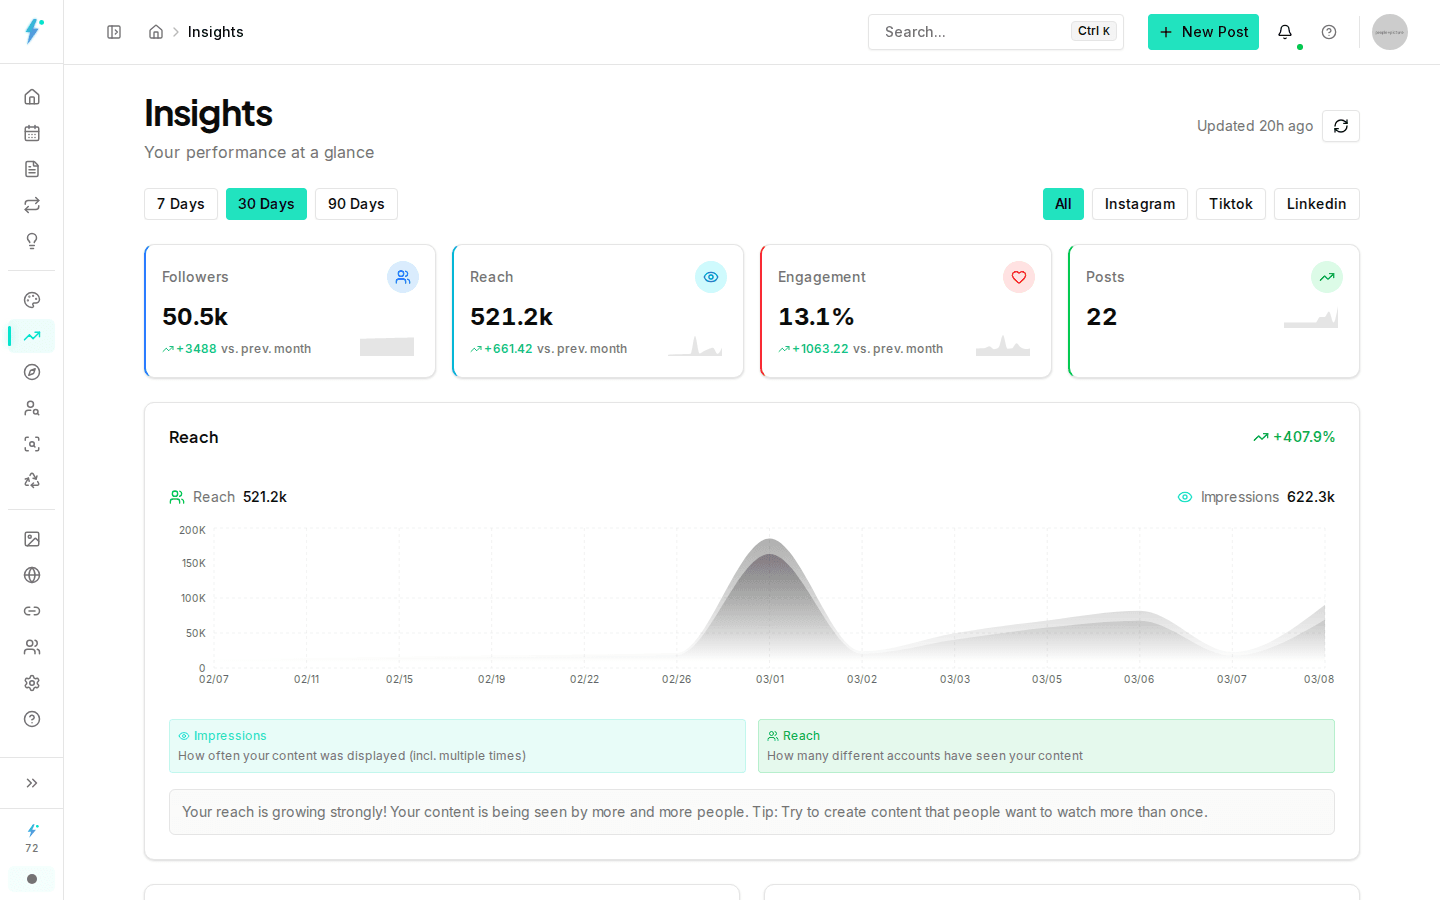Open the link management icon
1440x900 pixels.
point(31,611)
